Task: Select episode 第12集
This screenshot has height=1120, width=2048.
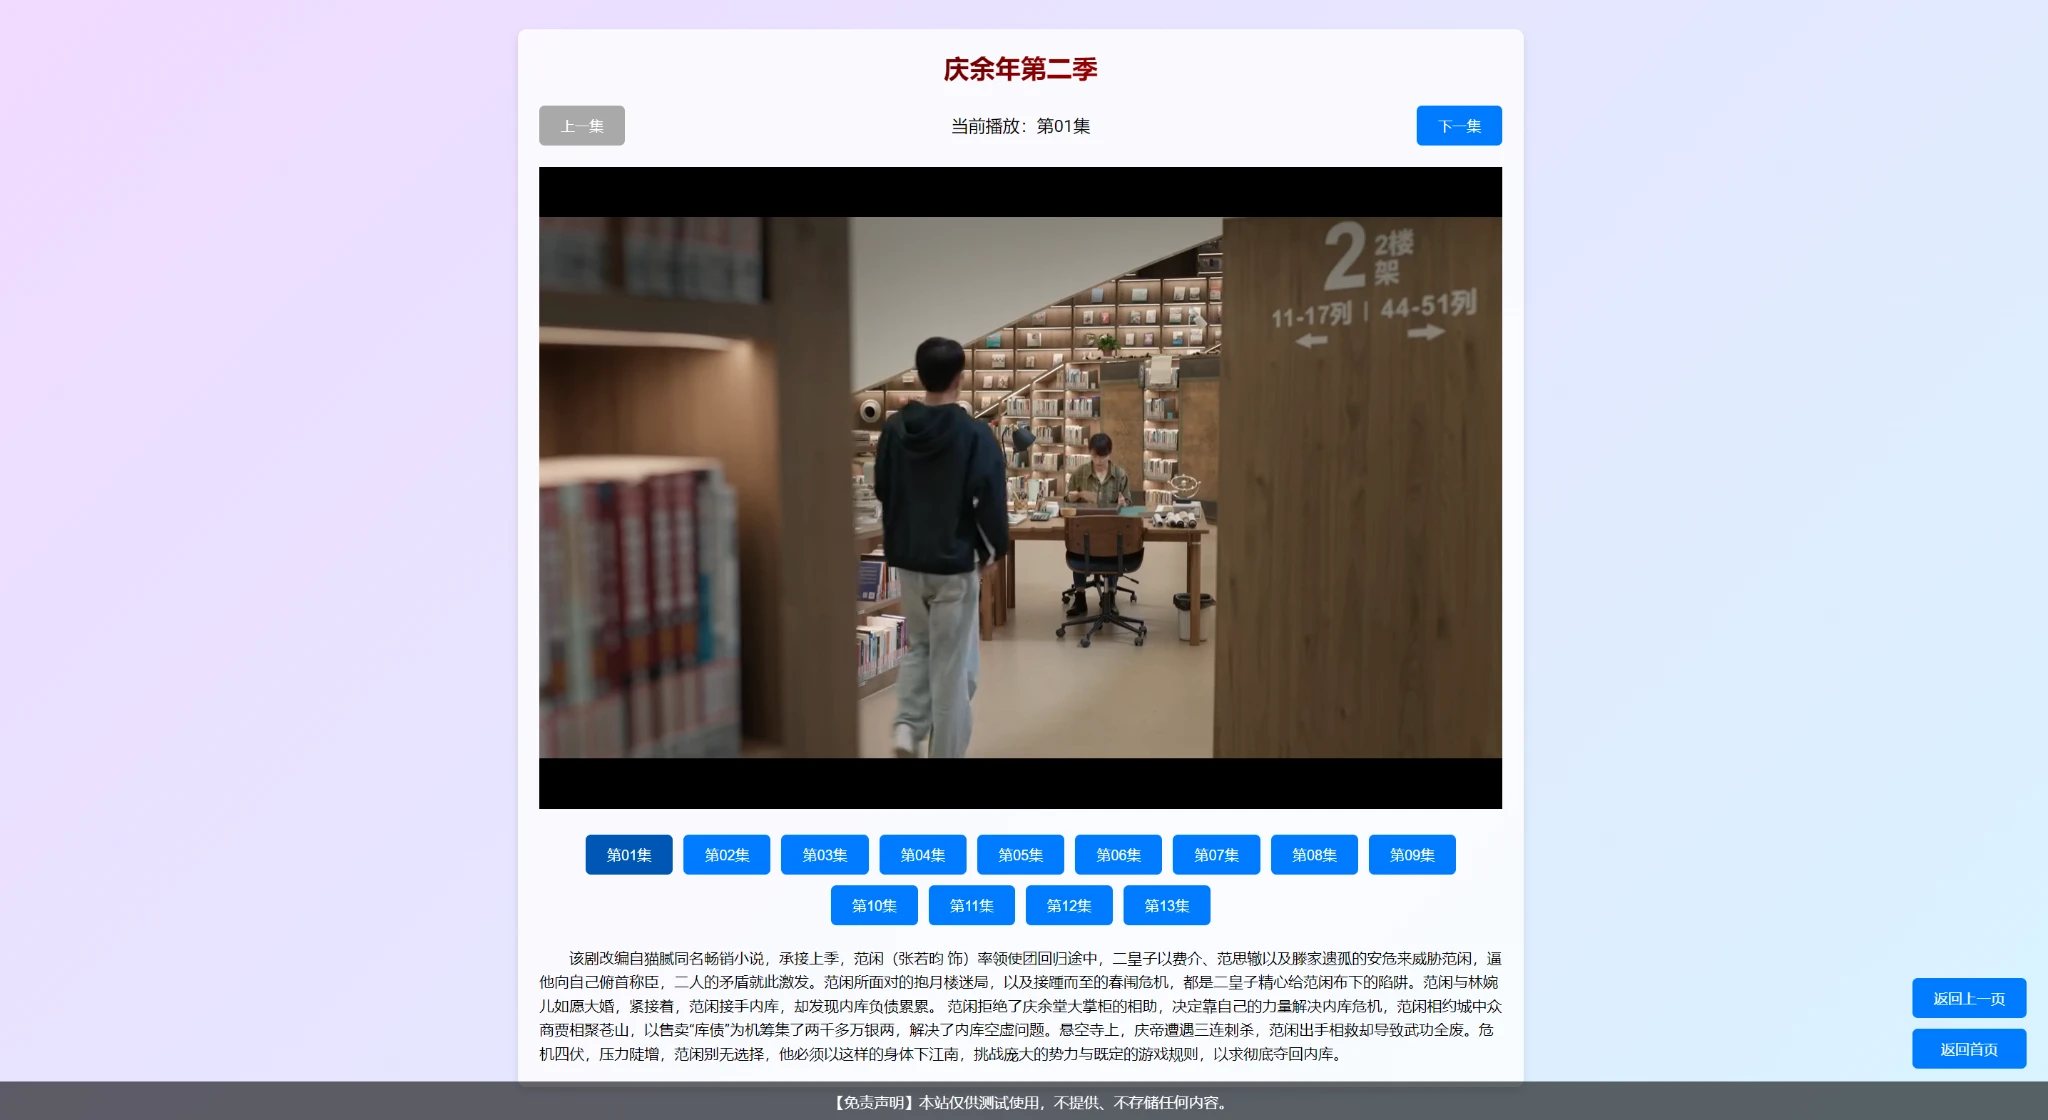Action: click(1068, 906)
